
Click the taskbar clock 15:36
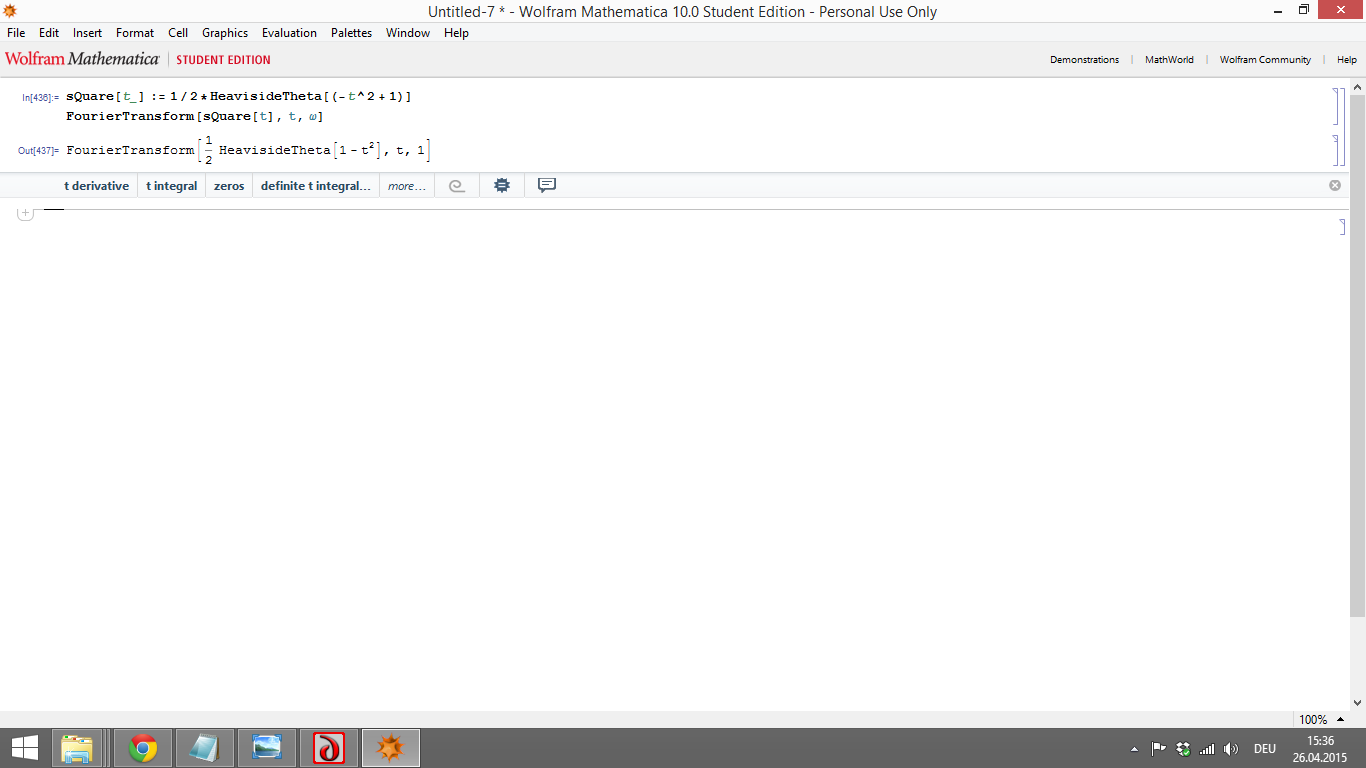(1320, 748)
